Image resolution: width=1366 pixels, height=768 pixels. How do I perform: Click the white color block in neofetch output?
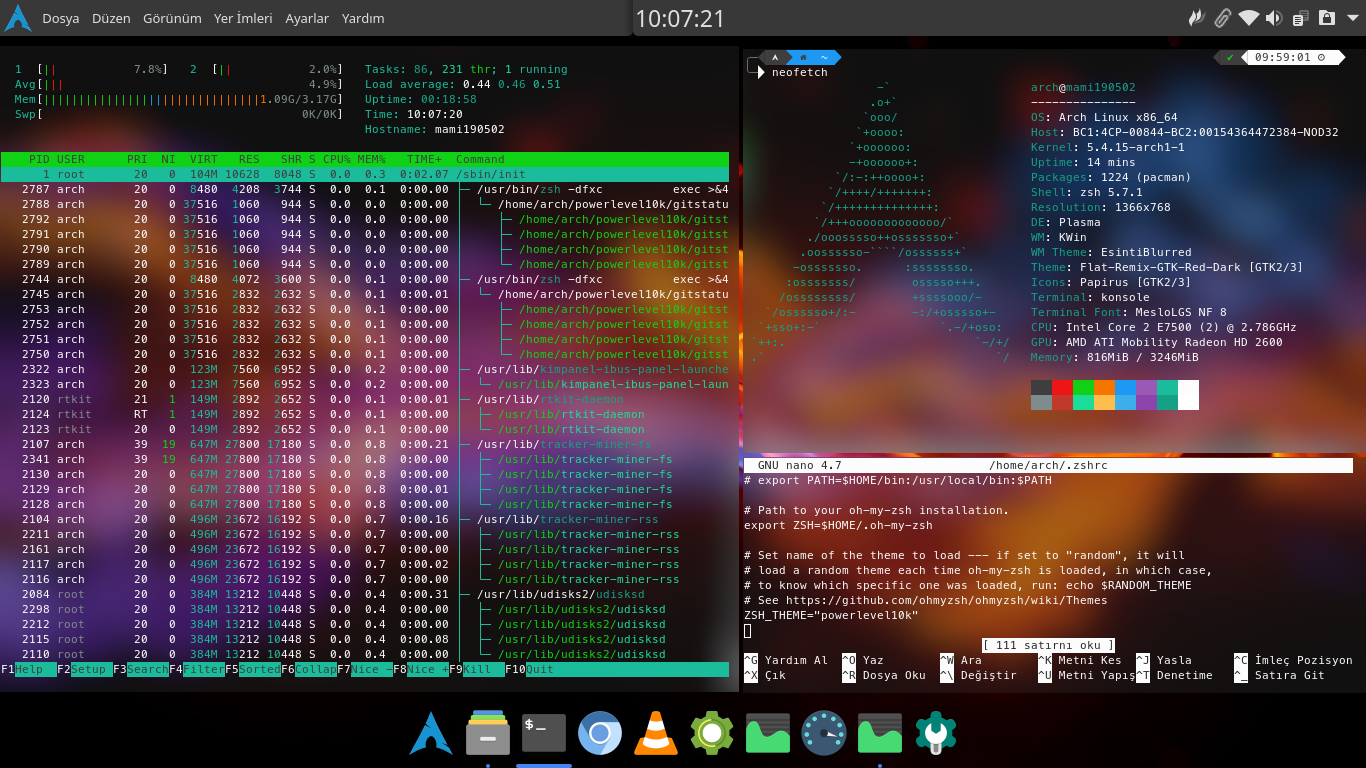[x=1188, y=395]
